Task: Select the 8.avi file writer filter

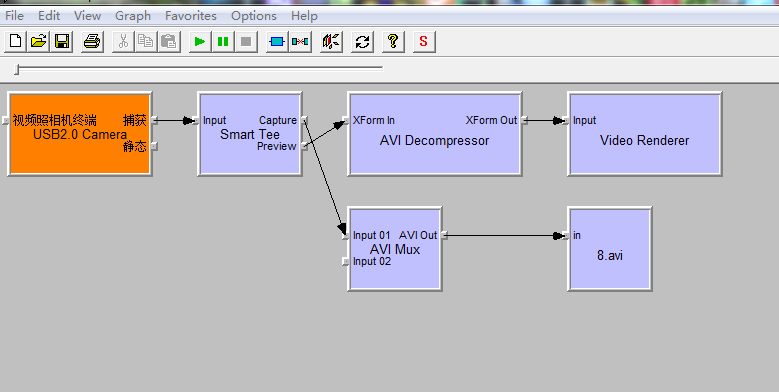Action: click(x=610, y=249)
